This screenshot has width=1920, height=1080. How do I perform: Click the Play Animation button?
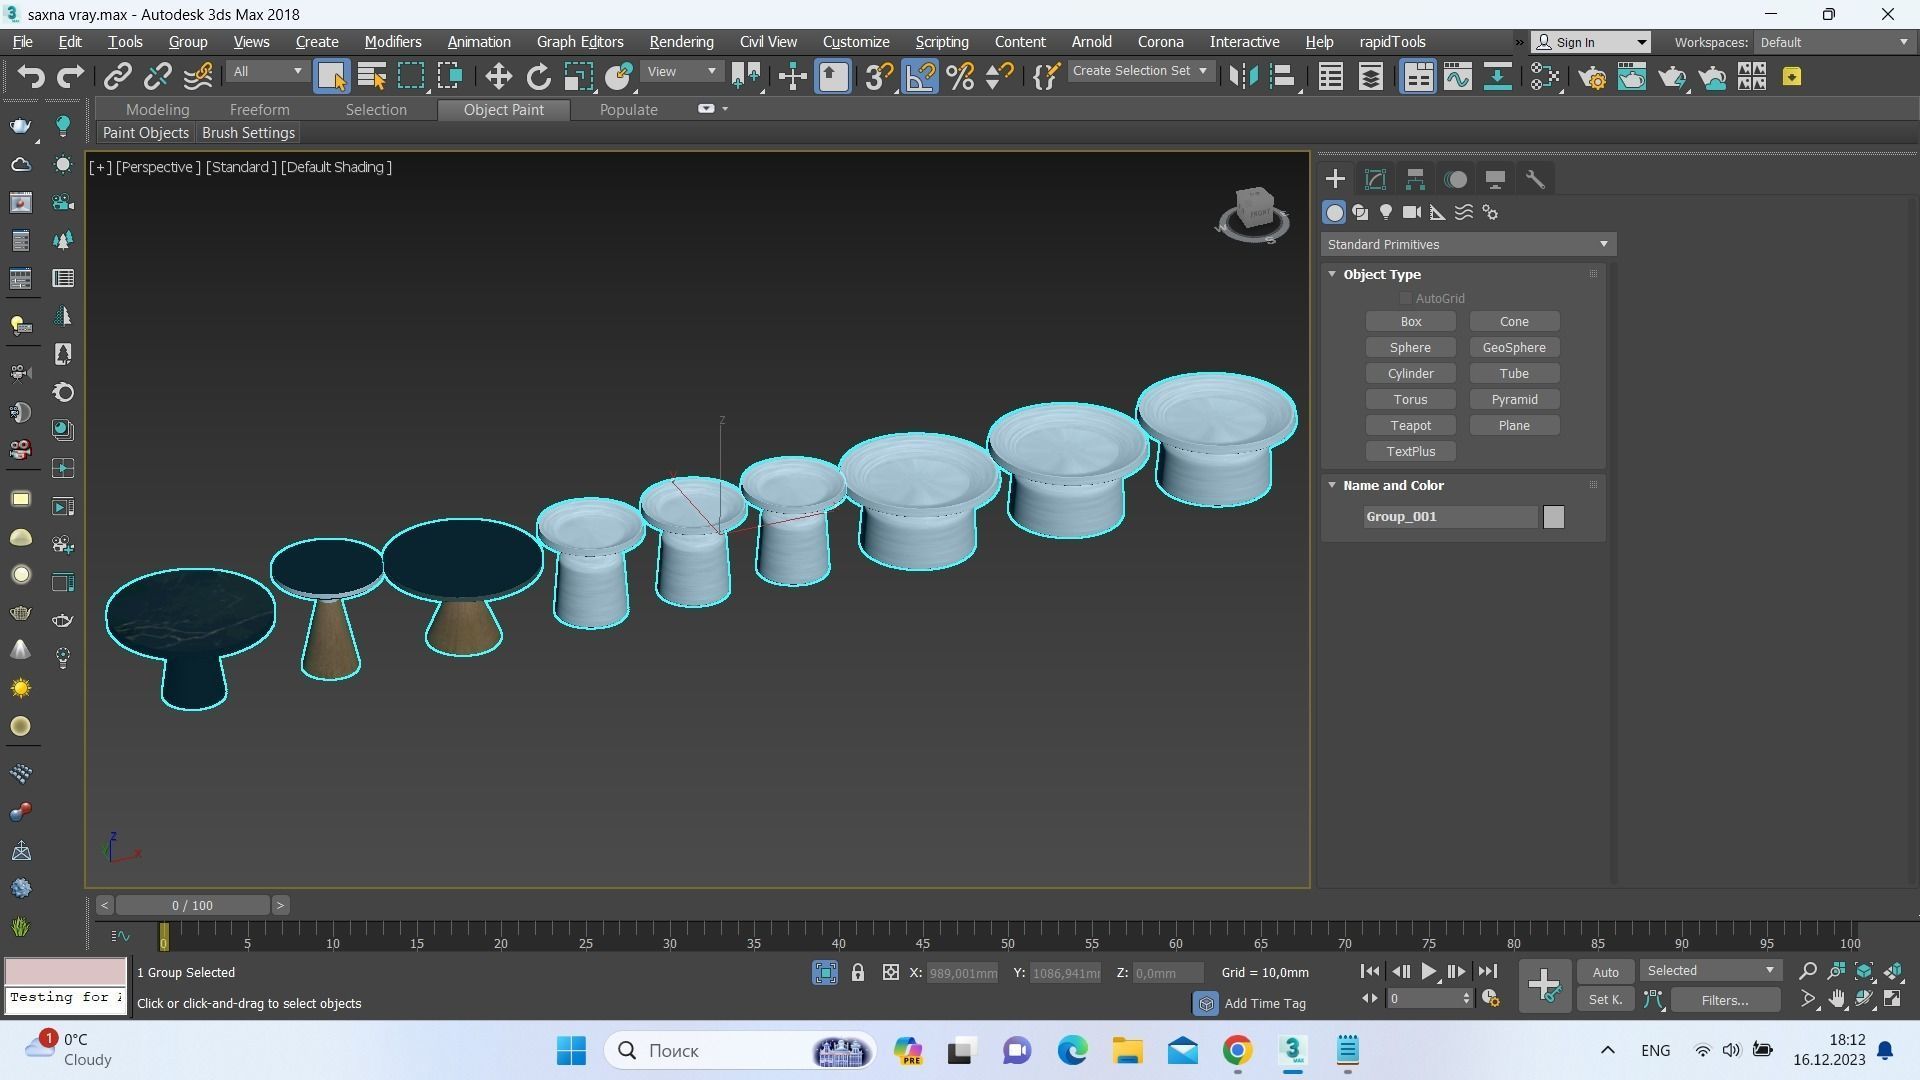point(1428,971)
